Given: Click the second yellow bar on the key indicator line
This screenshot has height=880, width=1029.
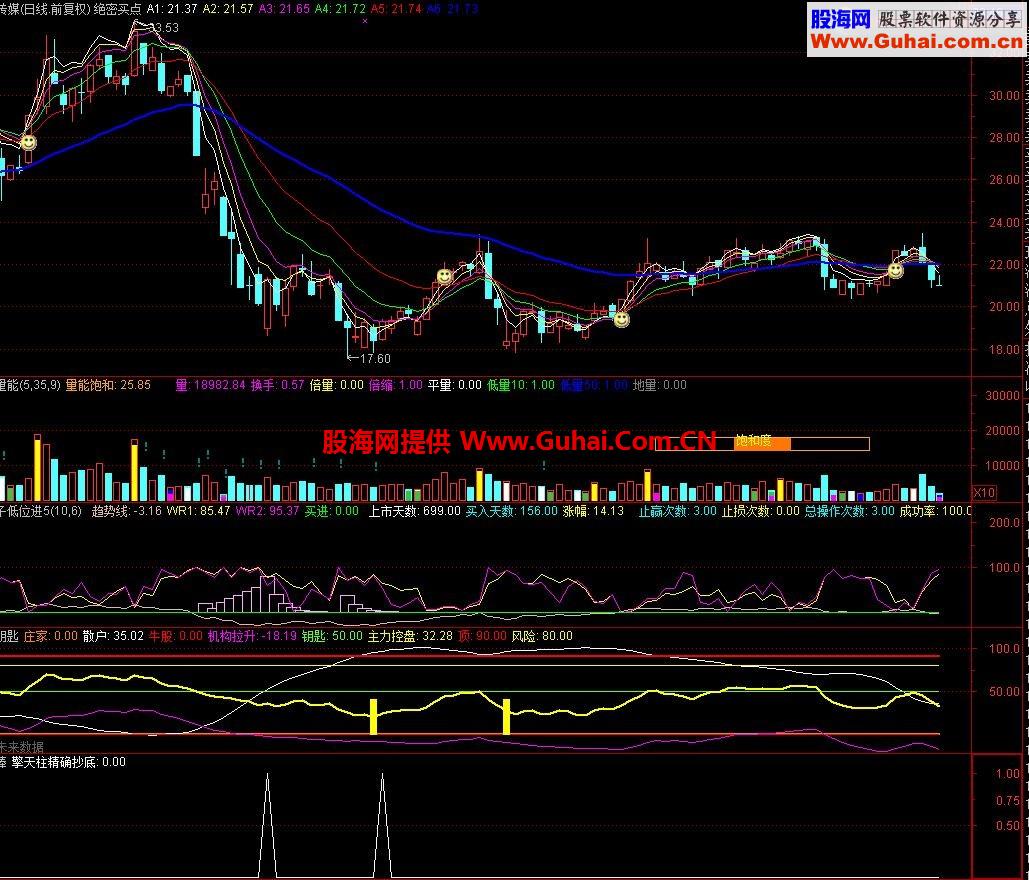Looking at the screenshot, I should coord(507,717).
